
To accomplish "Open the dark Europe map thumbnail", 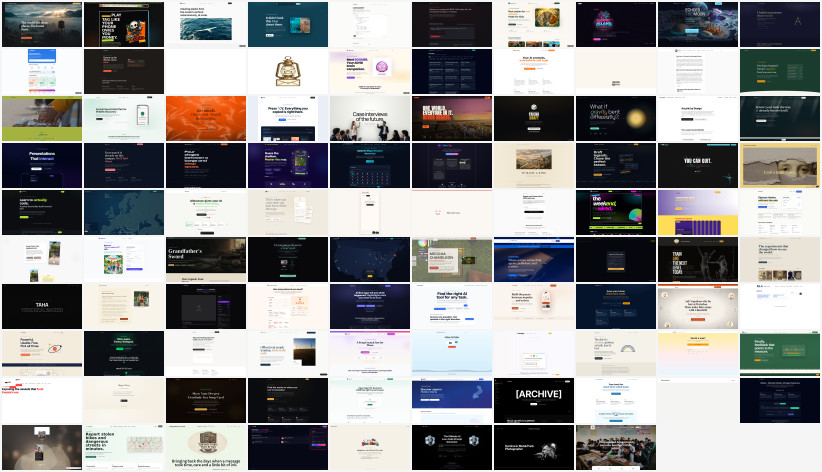I will 124,212.
